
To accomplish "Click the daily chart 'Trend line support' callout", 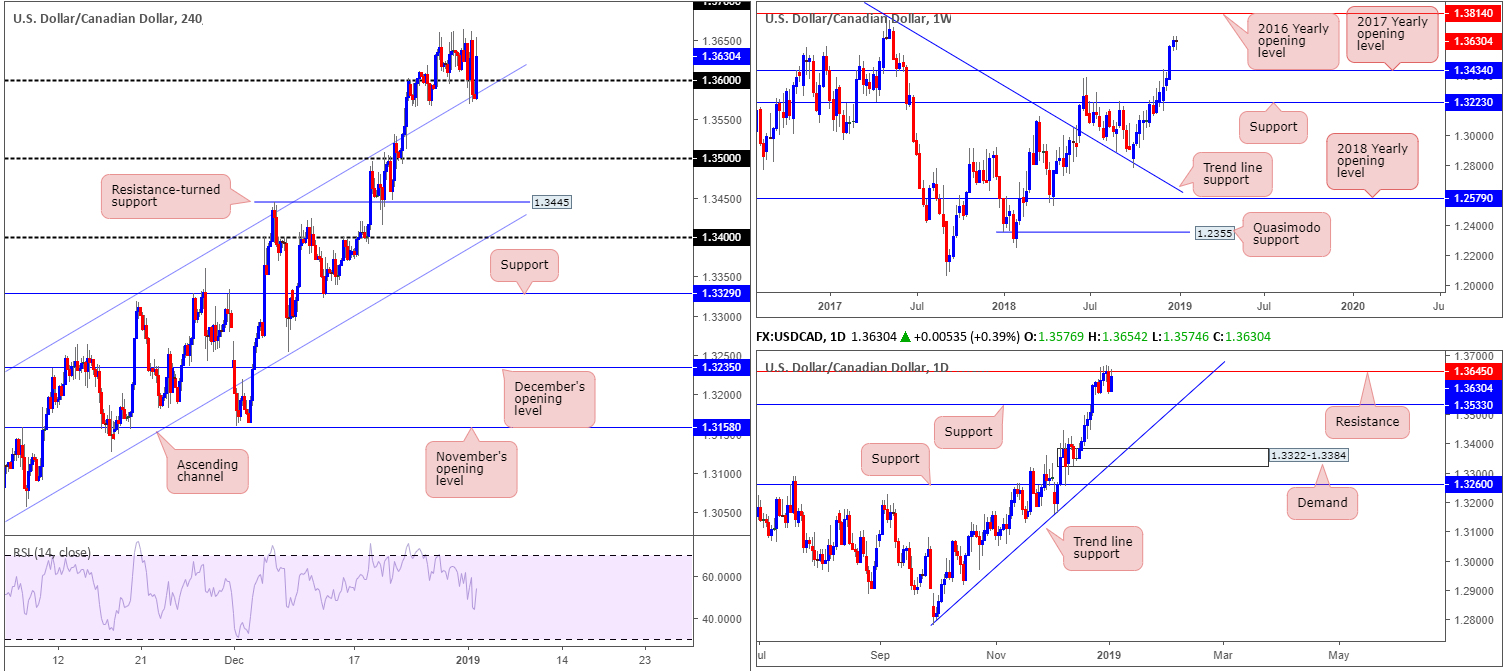I will point(1103,547).
